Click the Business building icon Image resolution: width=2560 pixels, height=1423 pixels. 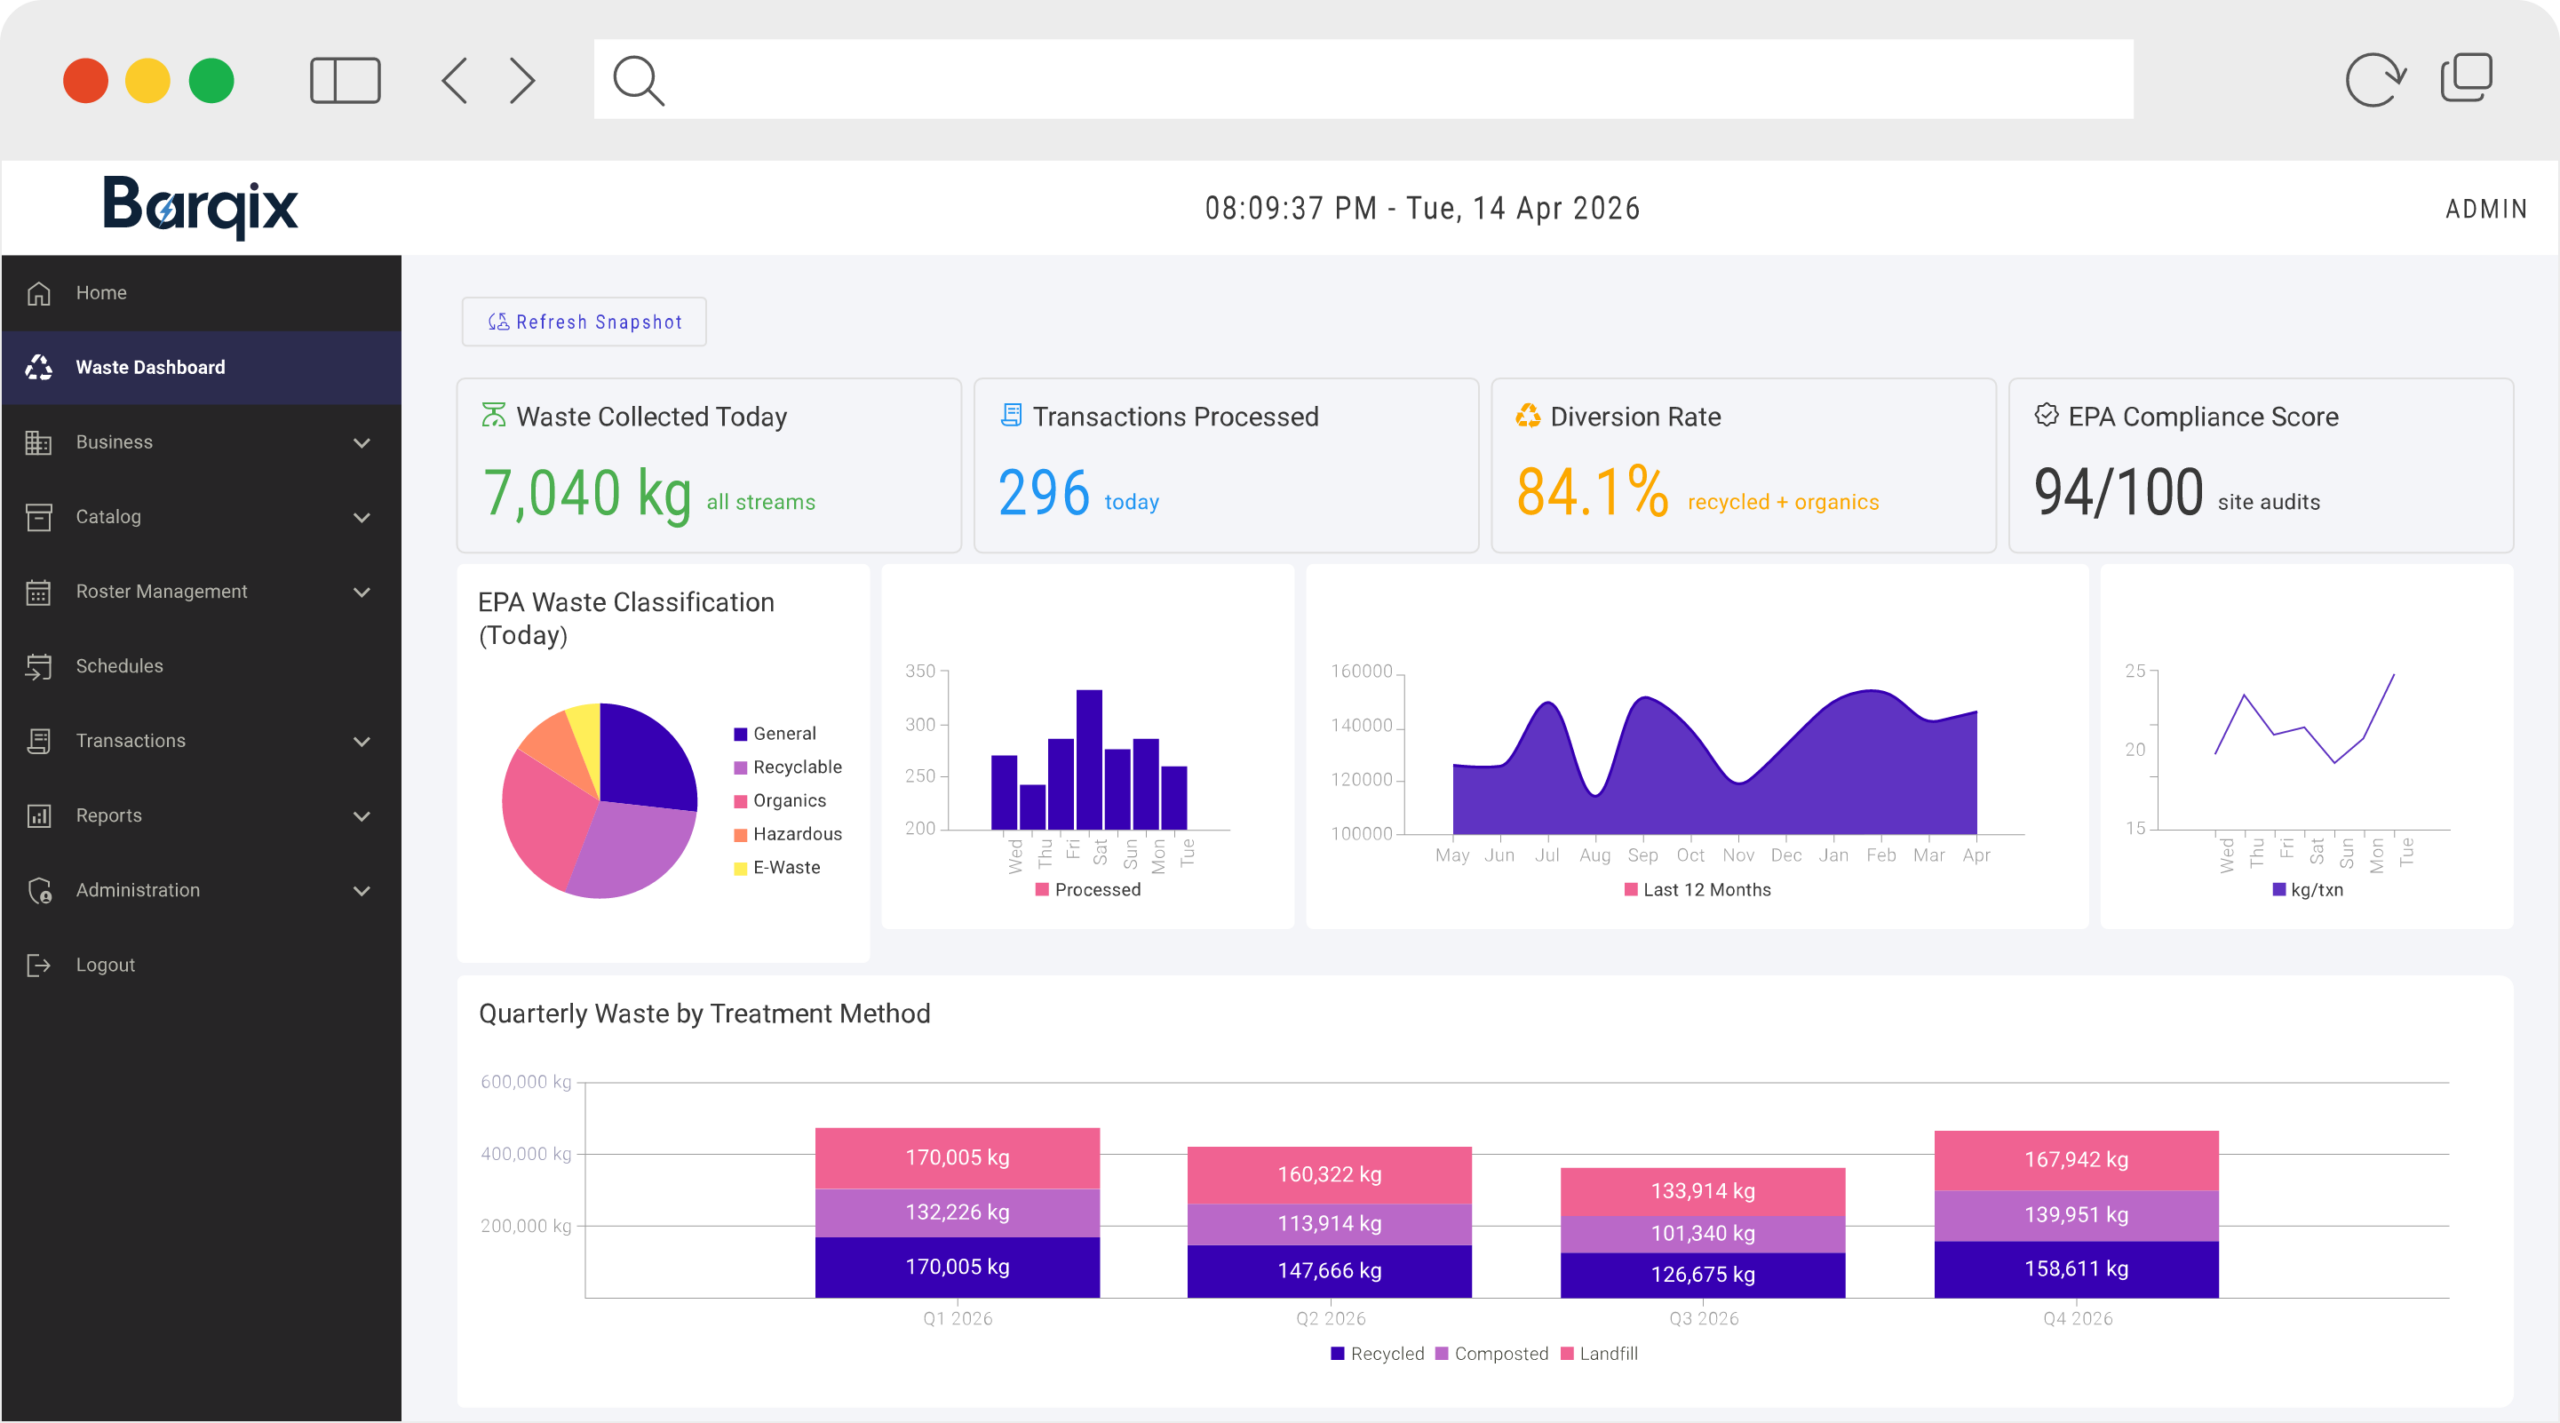point(39,442)
